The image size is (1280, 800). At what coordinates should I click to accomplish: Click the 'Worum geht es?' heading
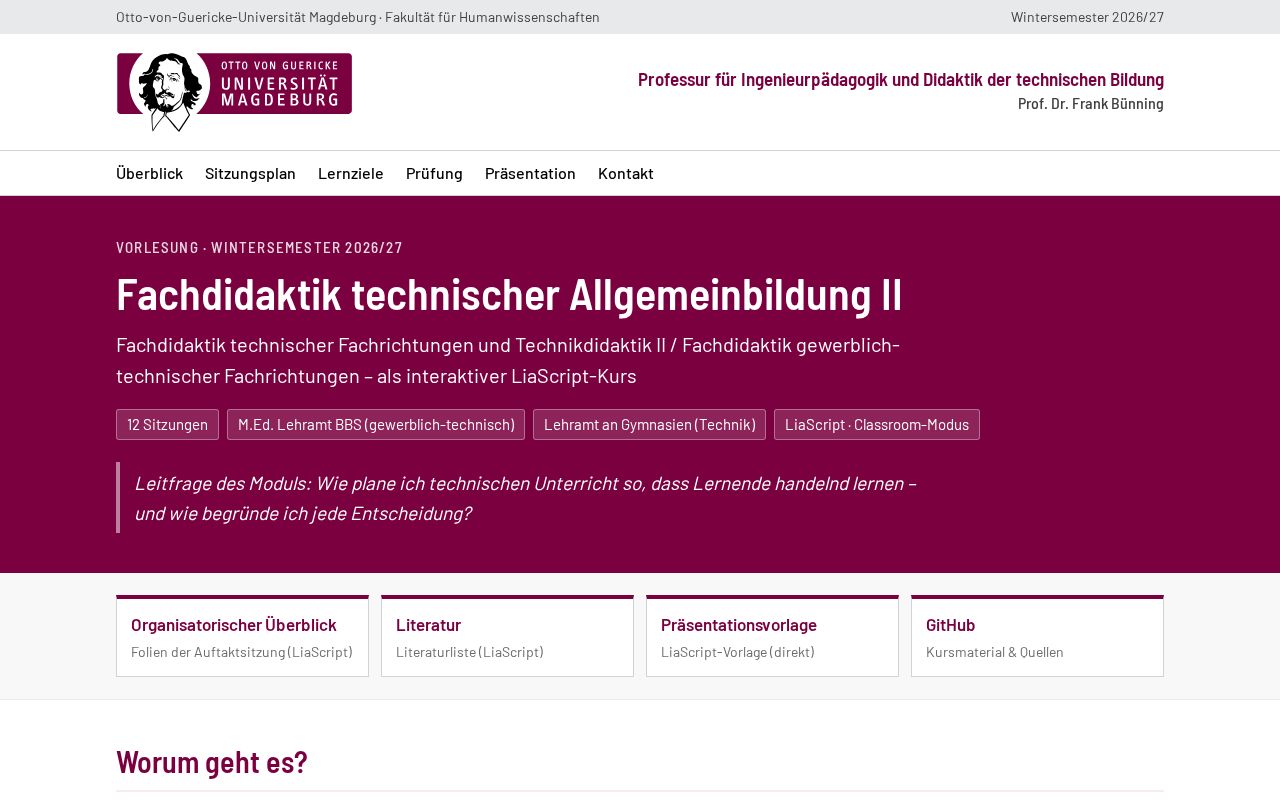pos(212,762)
